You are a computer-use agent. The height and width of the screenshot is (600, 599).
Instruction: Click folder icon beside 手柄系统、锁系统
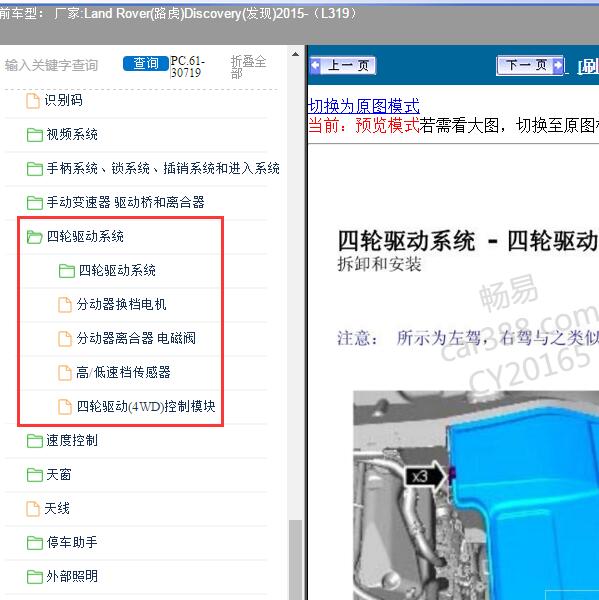tap(35, 169)
